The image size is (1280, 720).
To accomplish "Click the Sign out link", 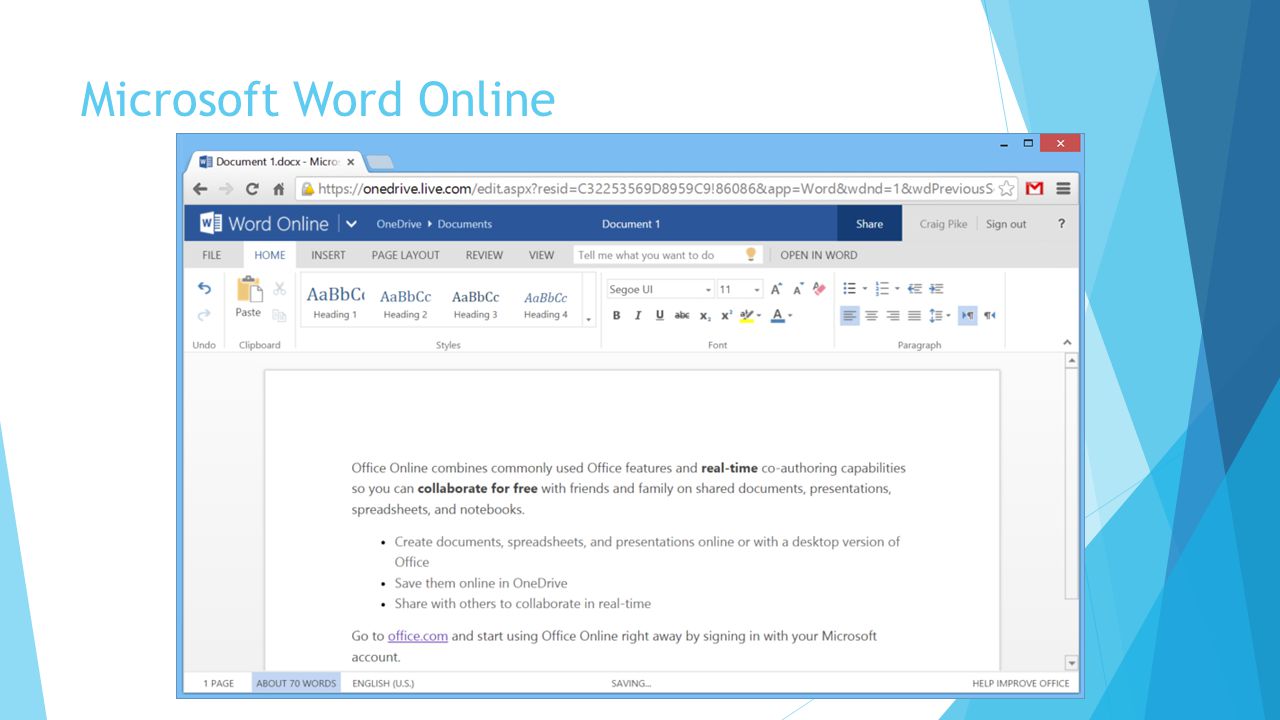I will (x=1006, y=224).
